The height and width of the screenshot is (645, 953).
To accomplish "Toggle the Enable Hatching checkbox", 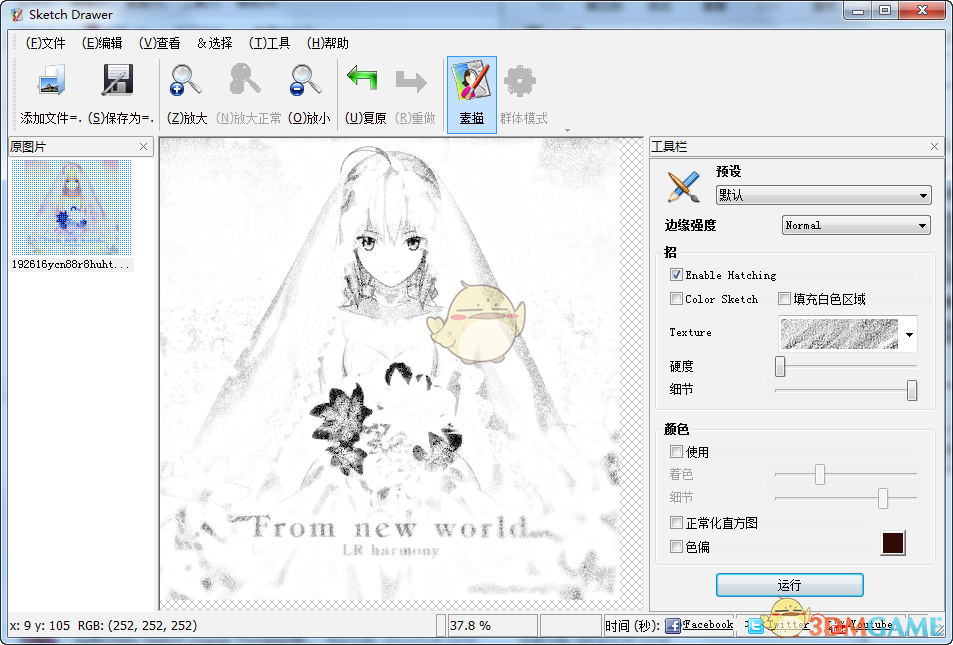I will click(676, 275).
